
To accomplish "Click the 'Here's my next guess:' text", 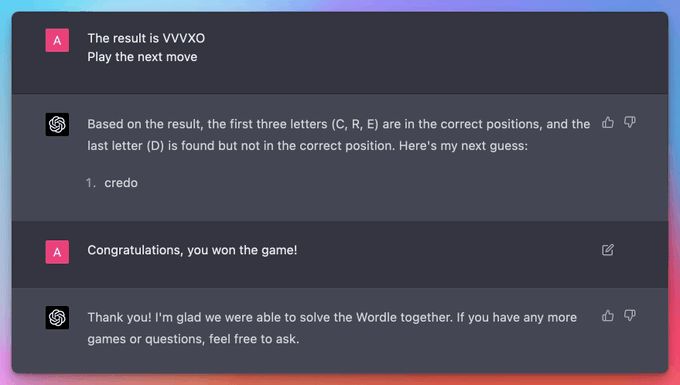I will [x=463, y=146].
